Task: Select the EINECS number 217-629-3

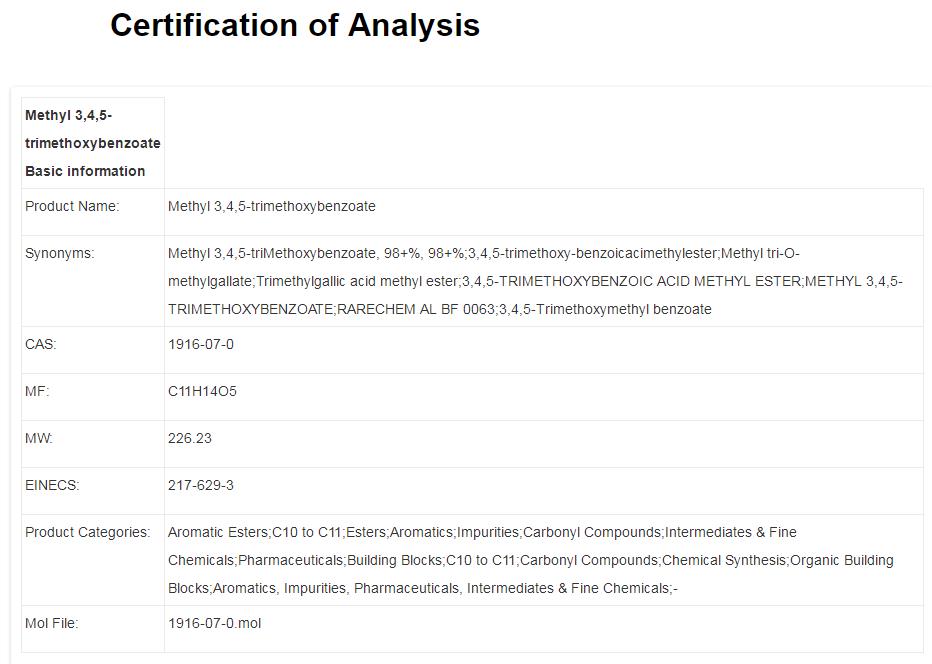Action: tap(201, 485)
